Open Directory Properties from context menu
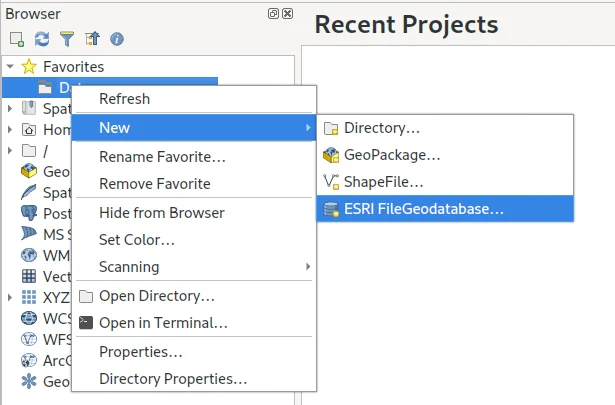The image size is (615, 405). point(173,379)
